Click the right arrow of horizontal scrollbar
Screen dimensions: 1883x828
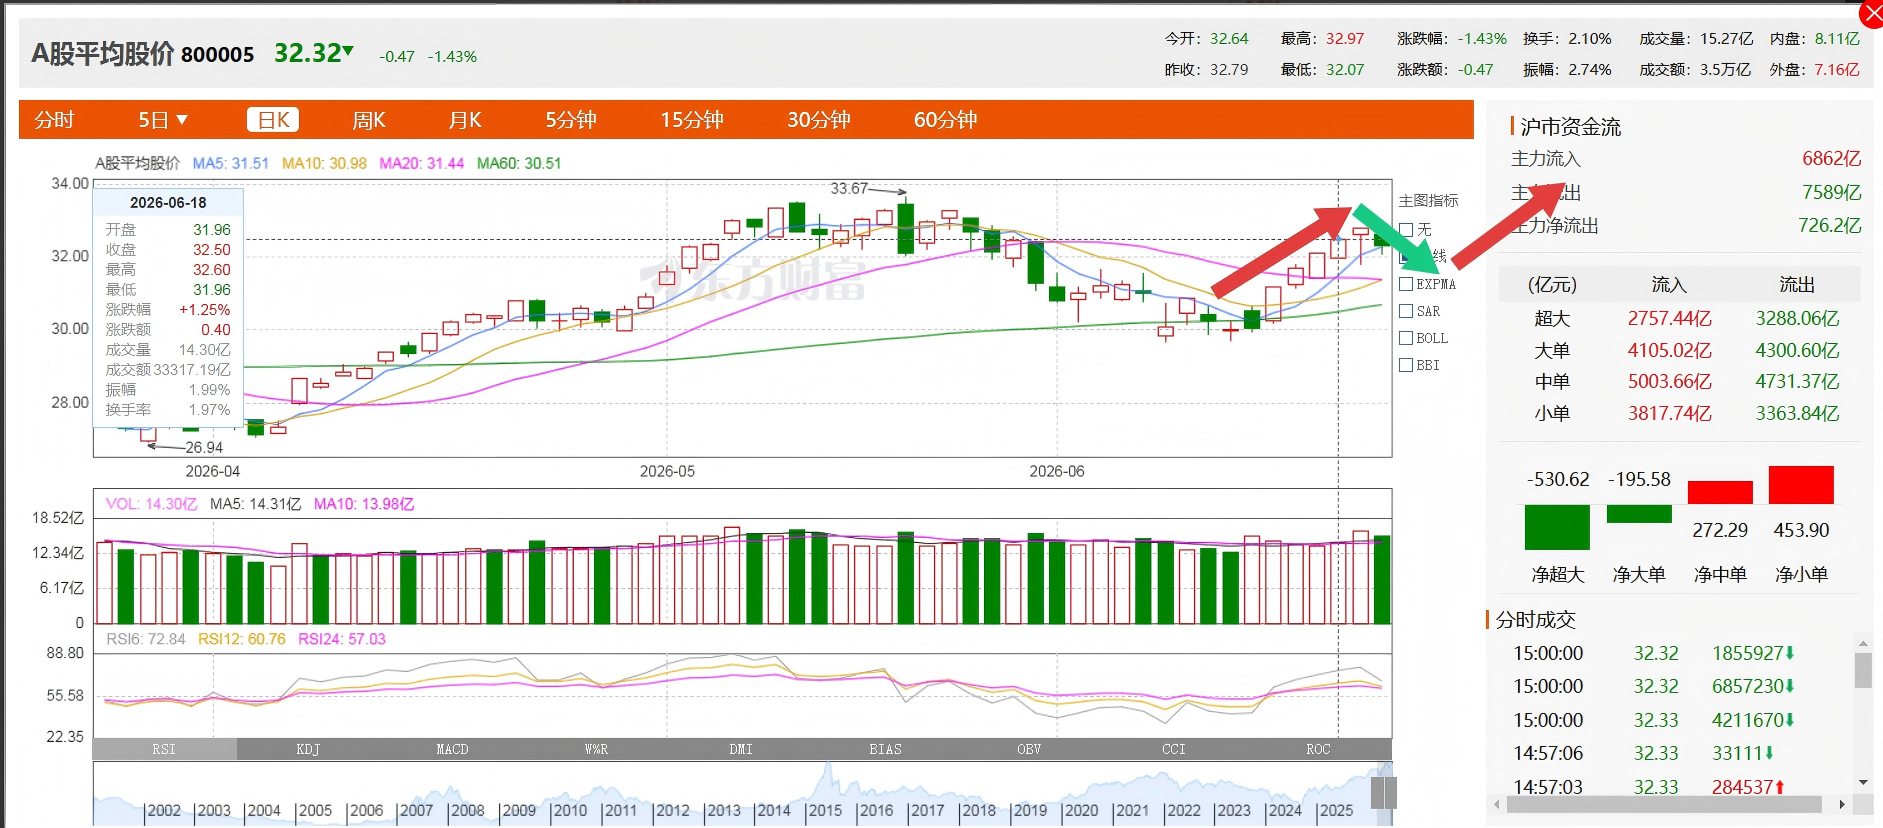pyautogui.click(x=1842, y=804)
